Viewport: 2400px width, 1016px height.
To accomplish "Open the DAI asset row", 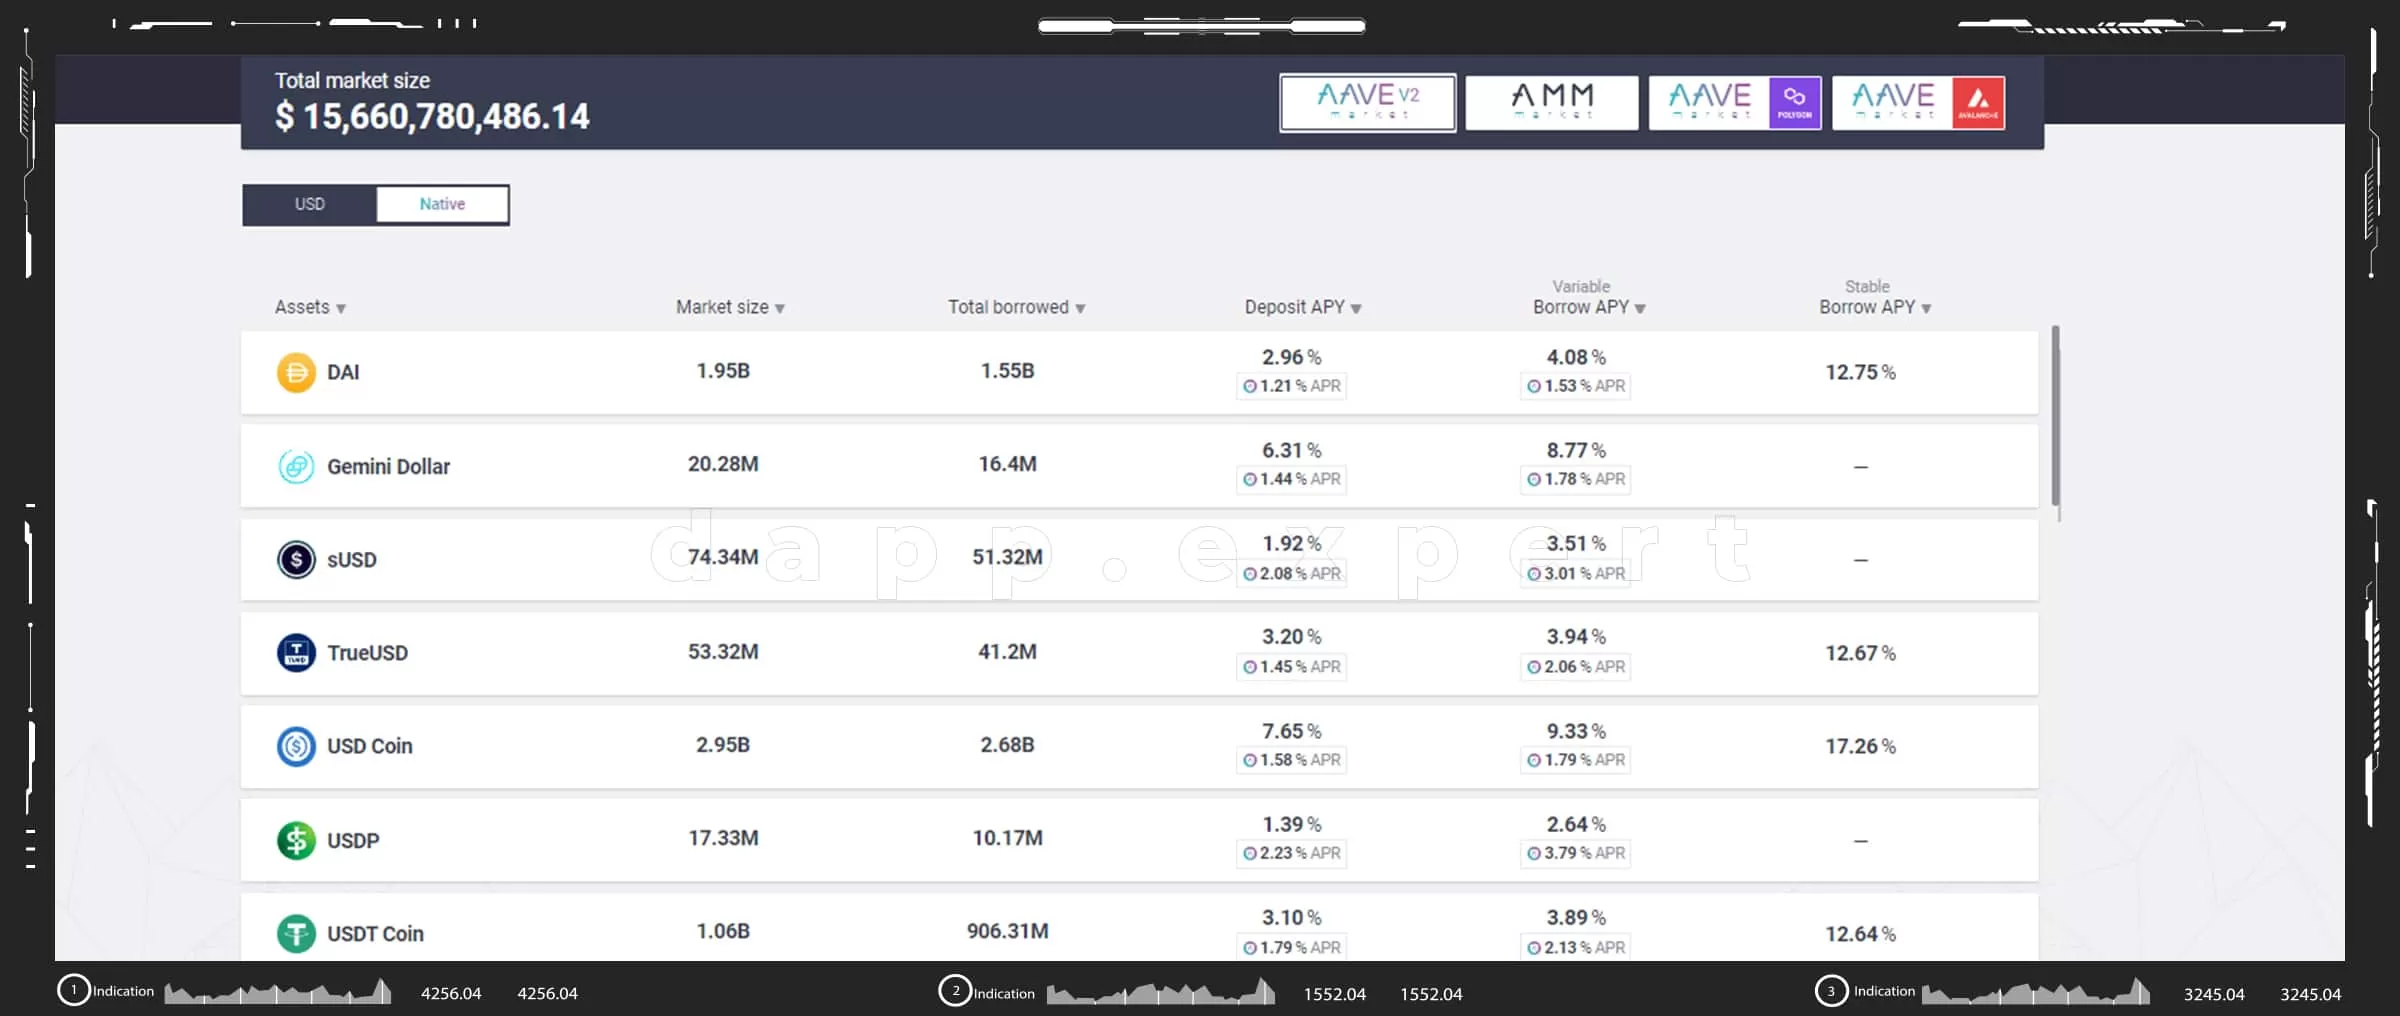I will pos(1139,373).
